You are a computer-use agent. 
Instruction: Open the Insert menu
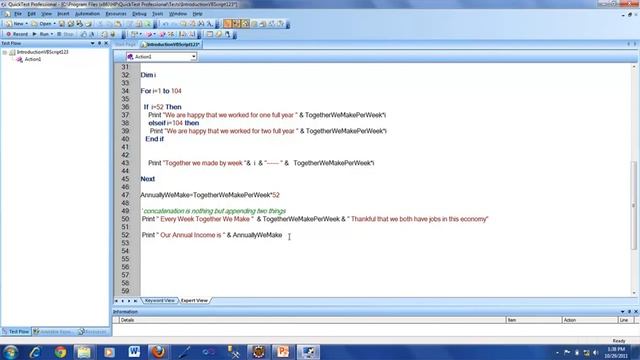coord(63,14)
